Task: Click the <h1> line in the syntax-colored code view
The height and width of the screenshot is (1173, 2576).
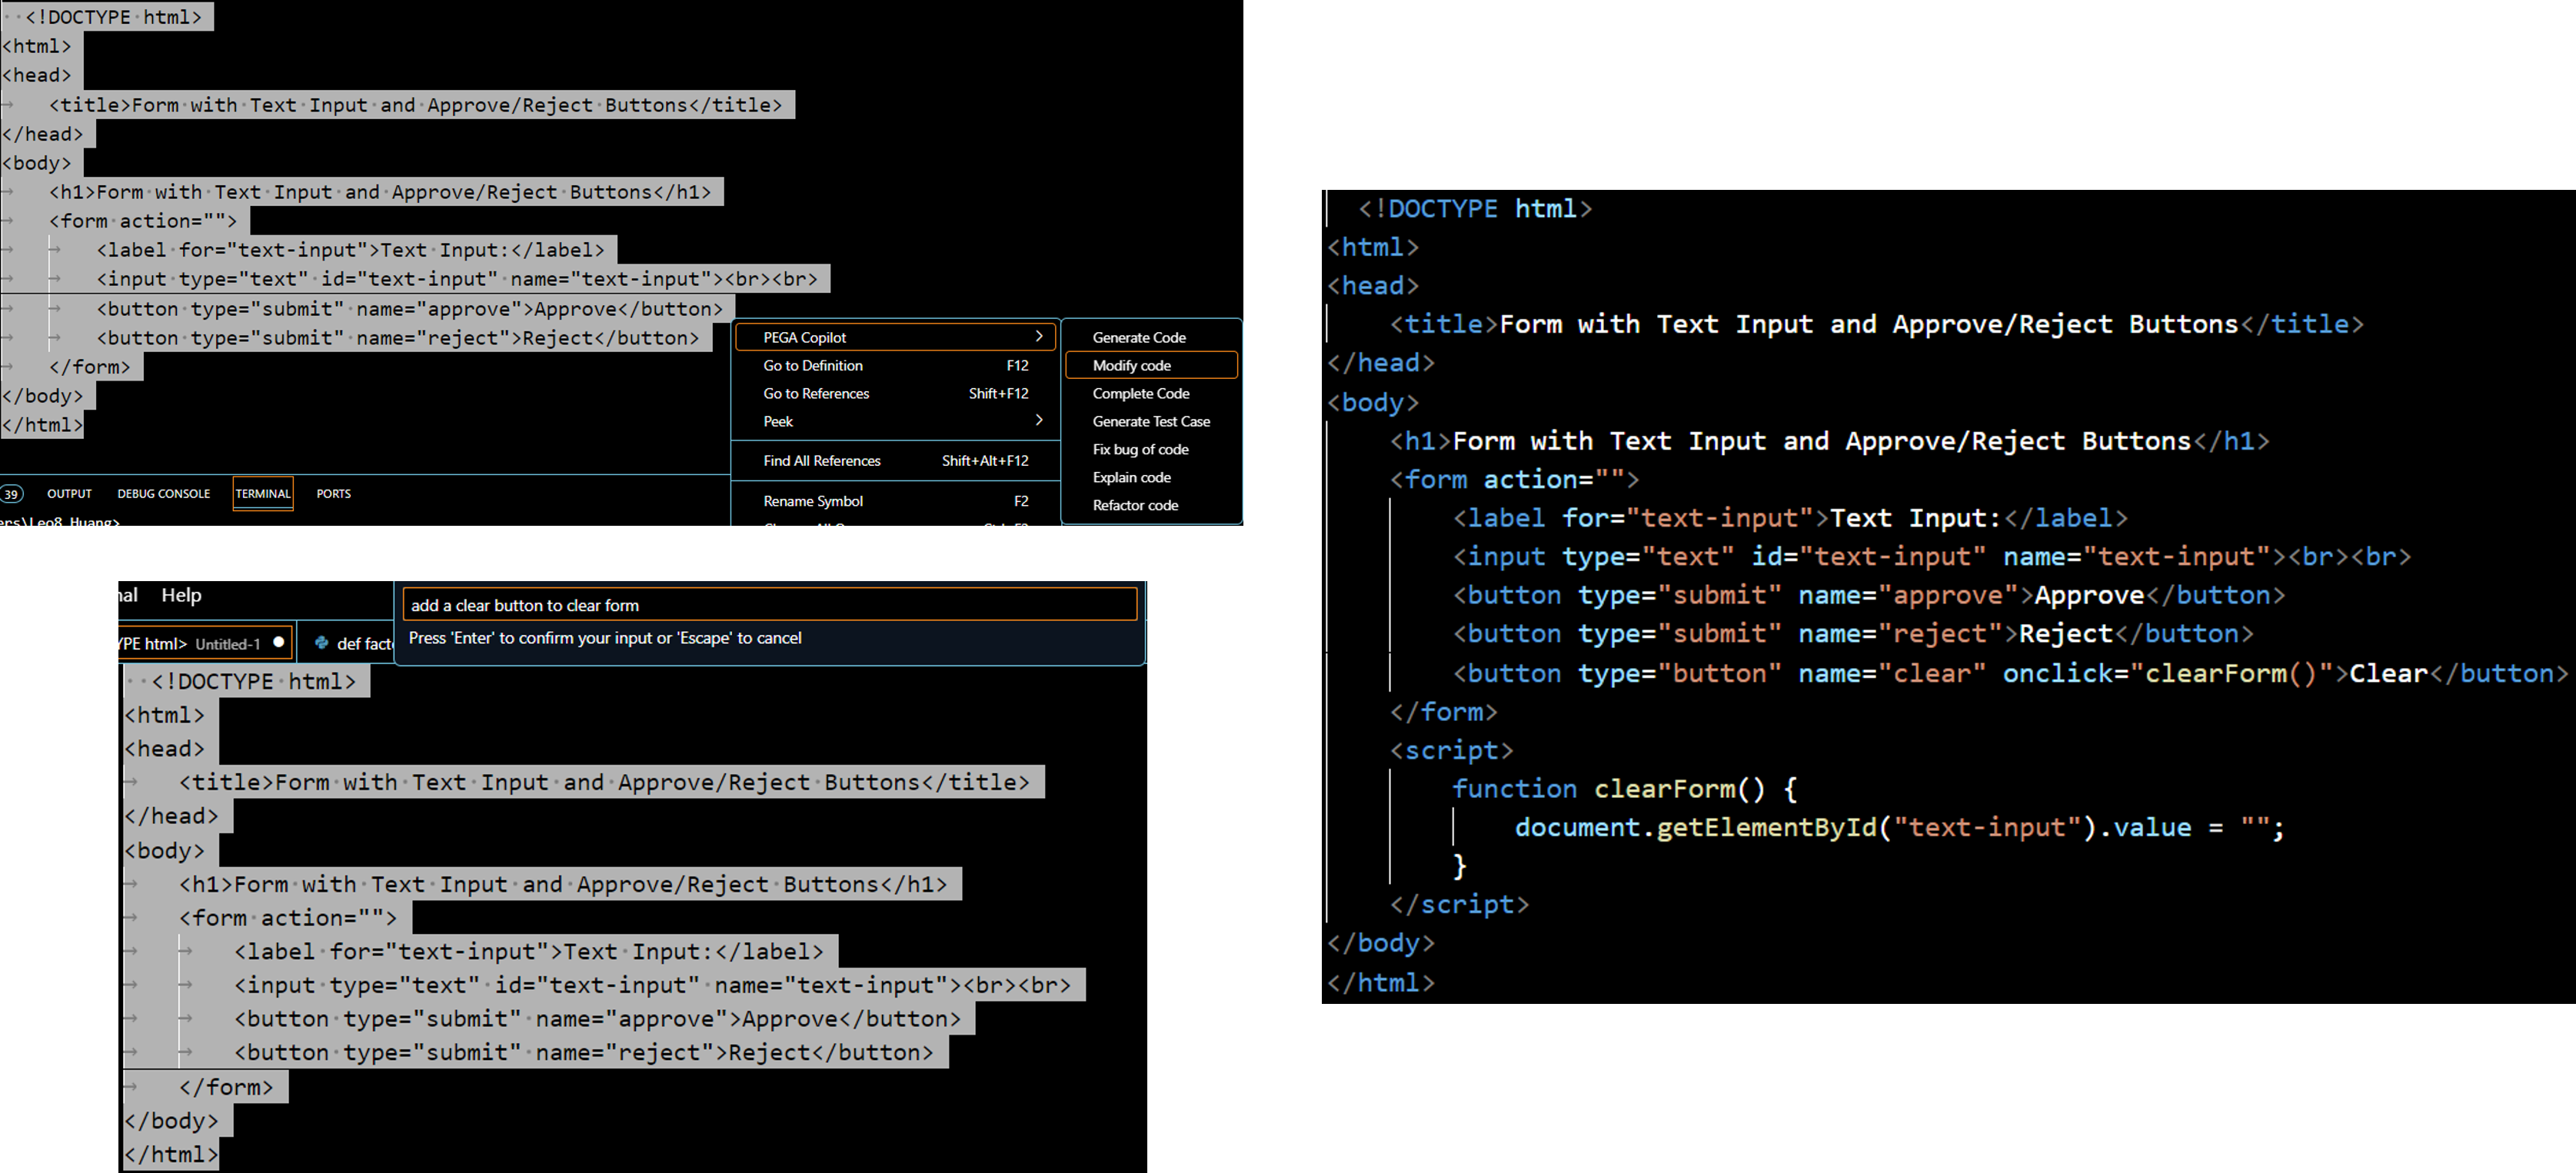Action: (1829, 441)
